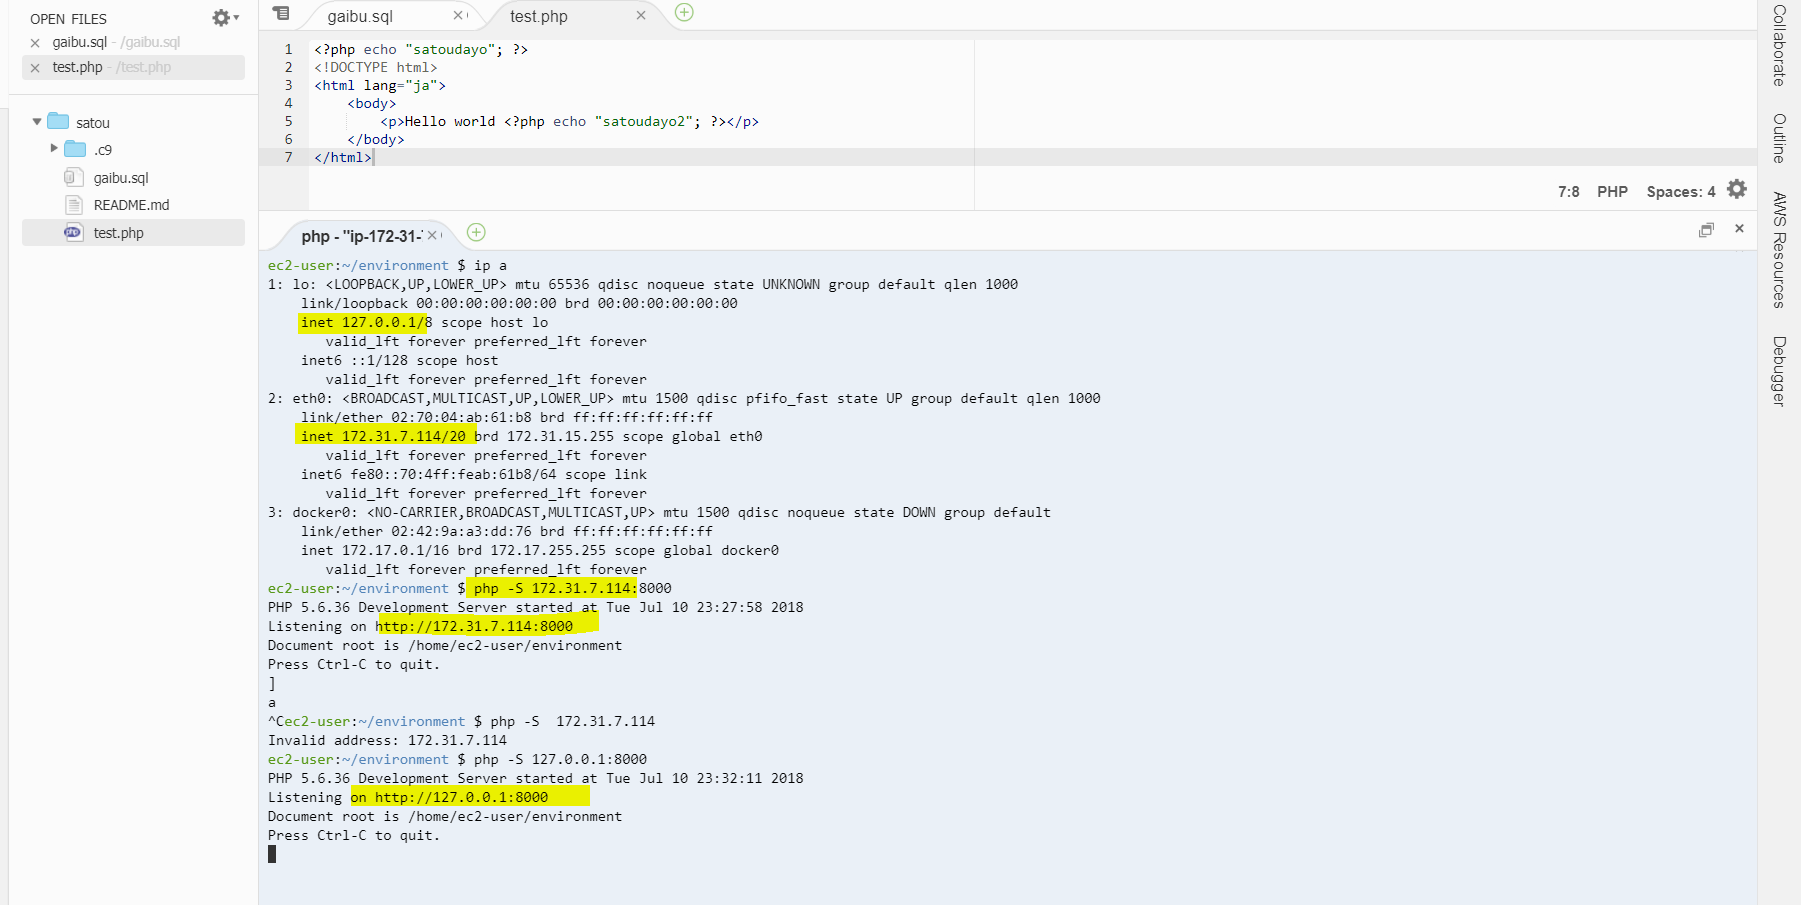Viewport: 1801px width, 905px height.
Task: Close test.php in Open Files list
Action: tap(35, 68)
